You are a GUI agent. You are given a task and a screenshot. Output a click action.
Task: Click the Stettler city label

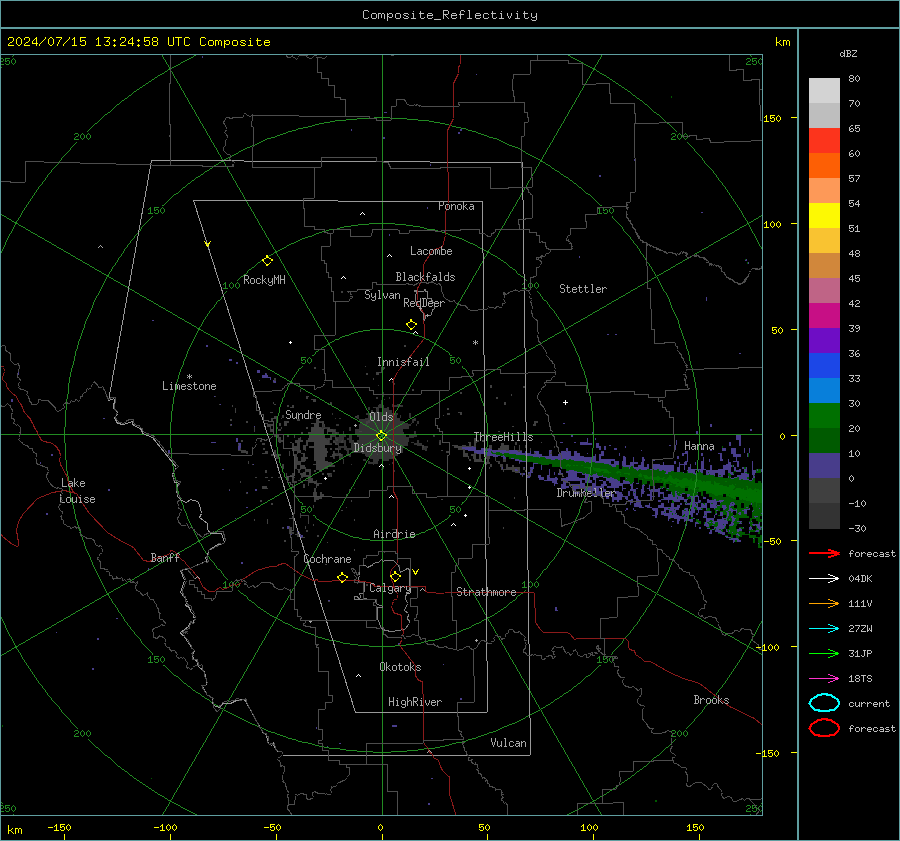583,289
